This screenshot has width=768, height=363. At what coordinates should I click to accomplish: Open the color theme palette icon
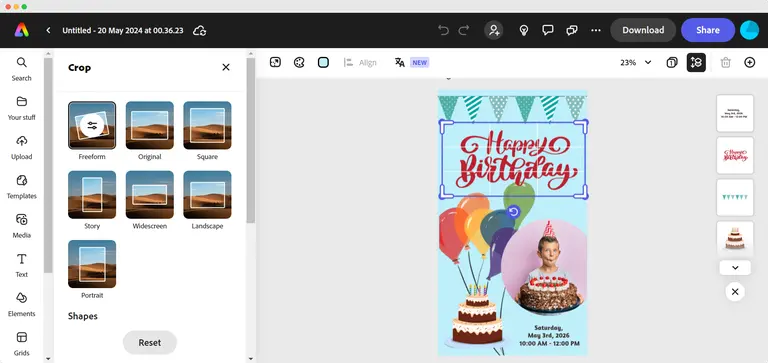point(299,62)
